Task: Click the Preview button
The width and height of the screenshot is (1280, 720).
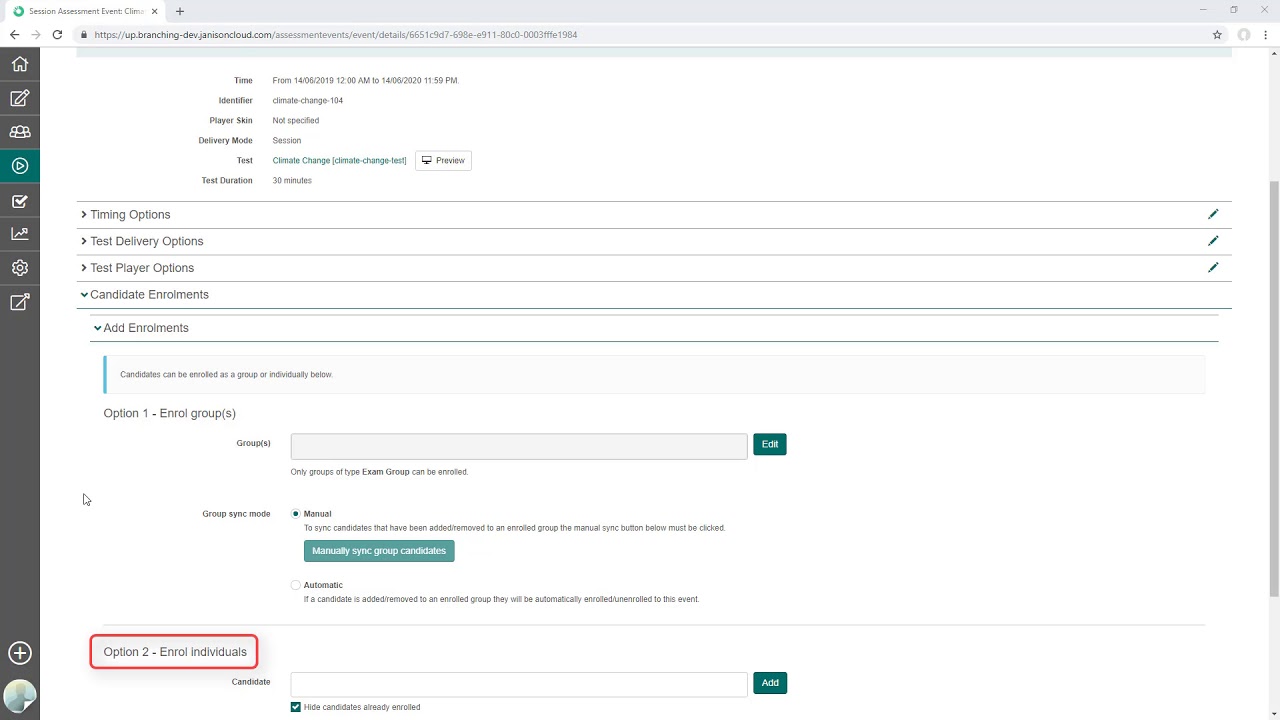Action: pos(443,160)
